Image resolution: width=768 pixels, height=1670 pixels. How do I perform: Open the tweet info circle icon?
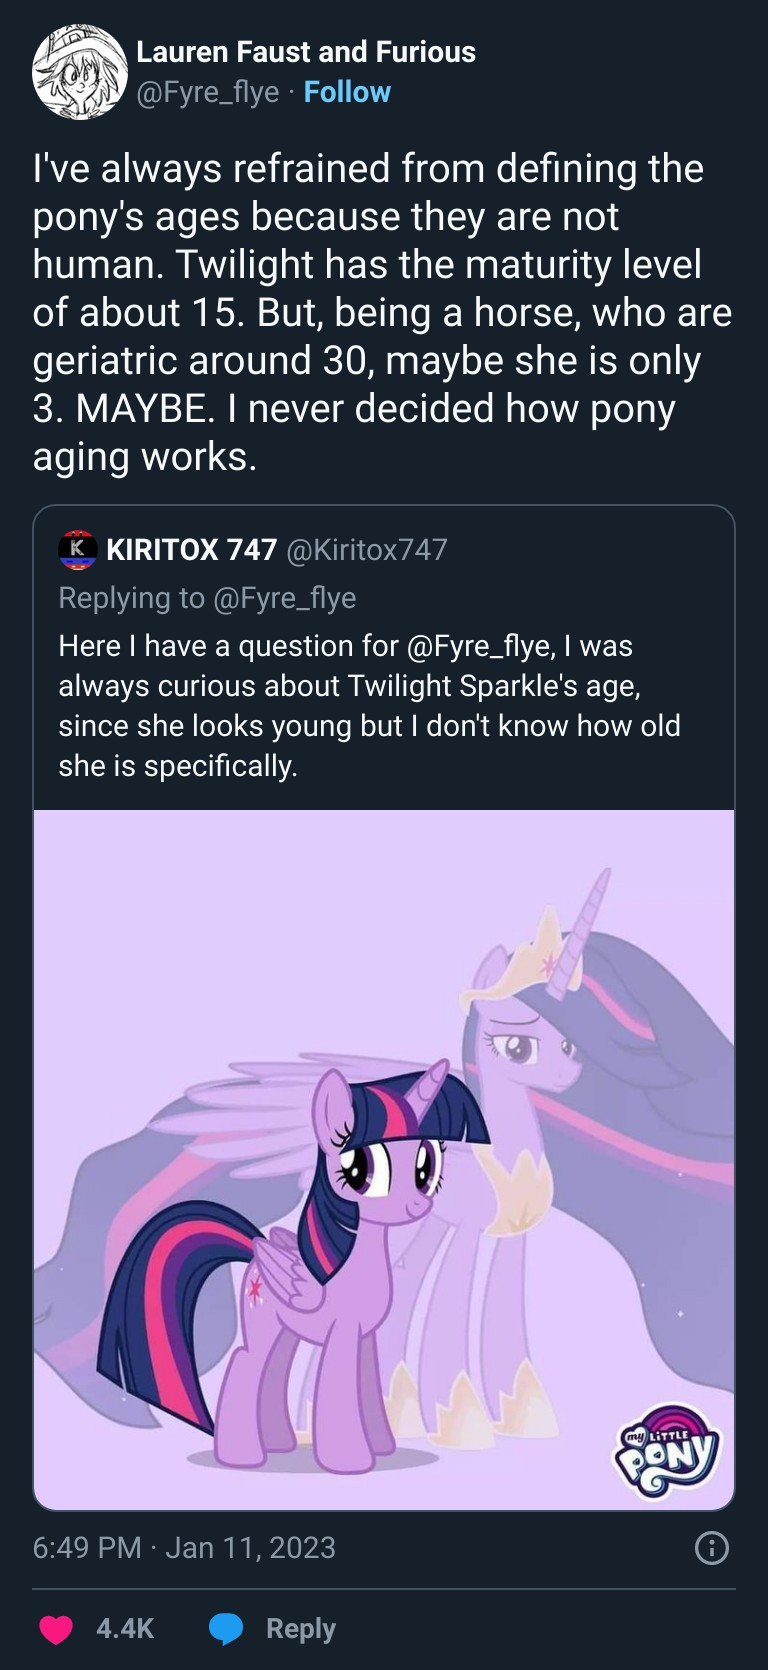tap(711, 1548)
